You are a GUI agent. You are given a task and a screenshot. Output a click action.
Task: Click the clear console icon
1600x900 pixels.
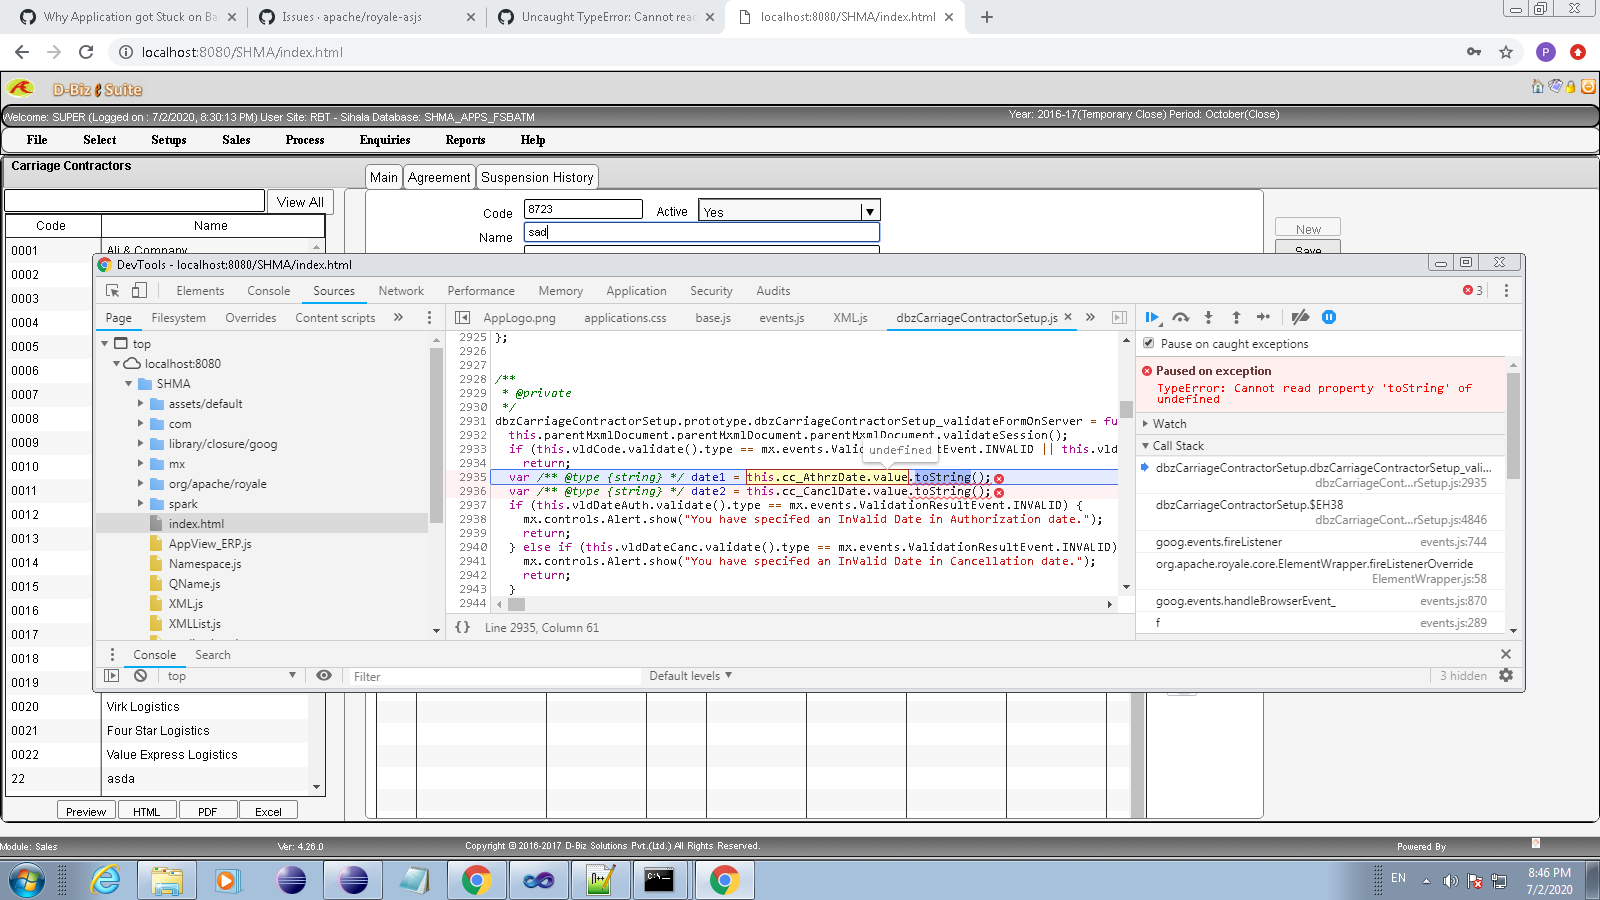pos(139,676)
